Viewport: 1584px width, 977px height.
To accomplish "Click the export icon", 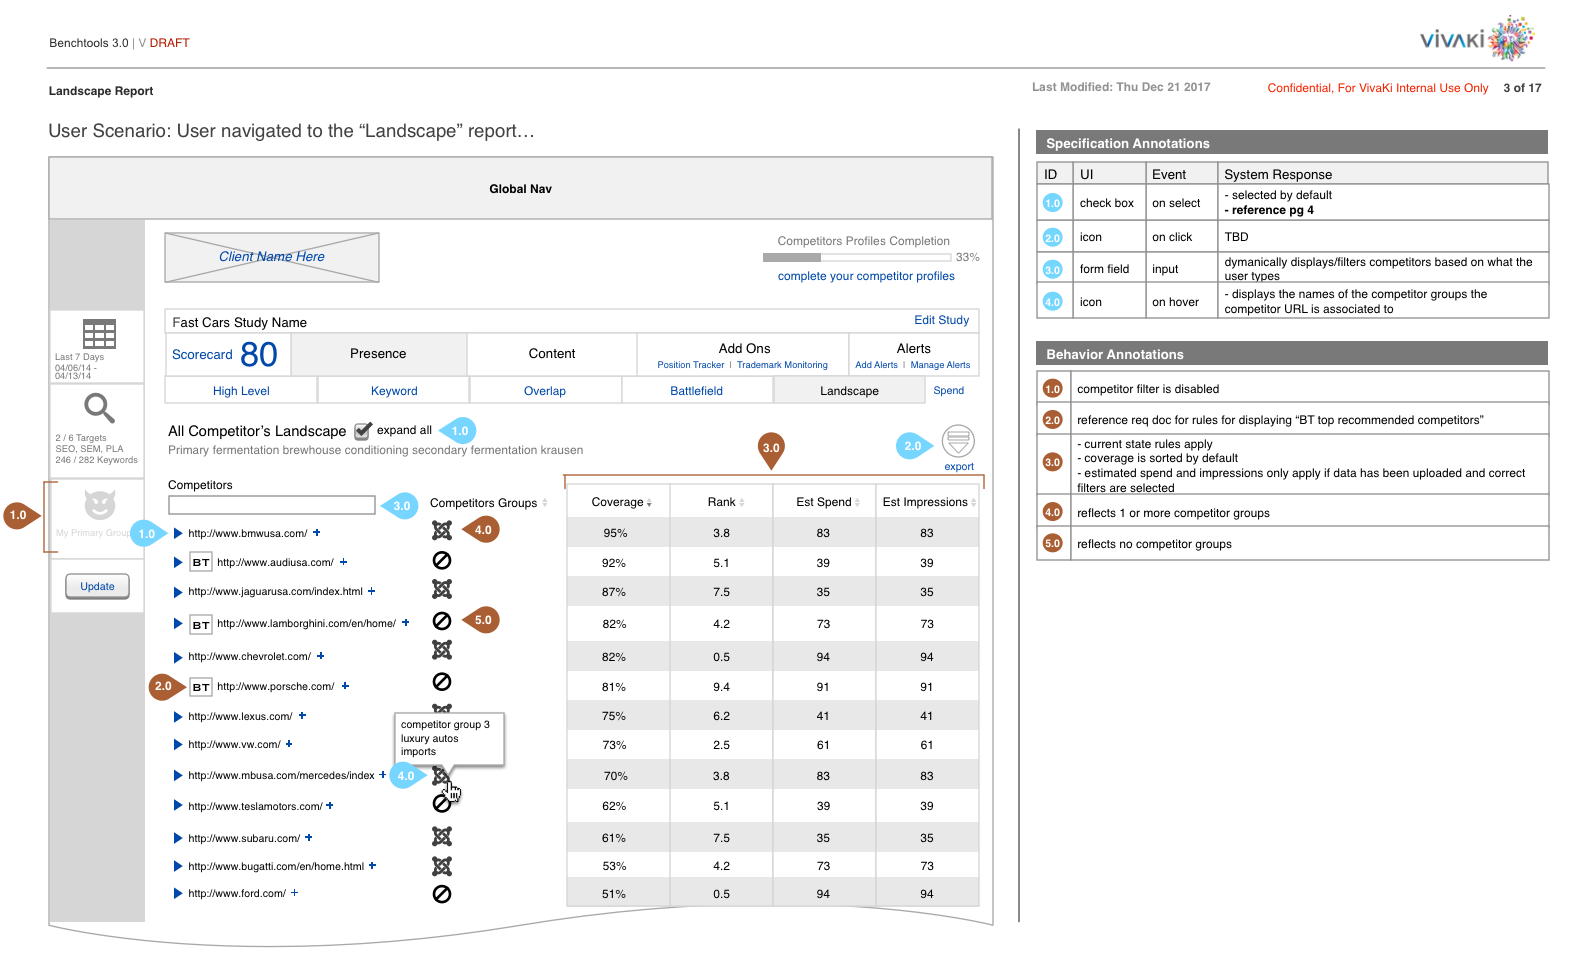I will [957, 440].
